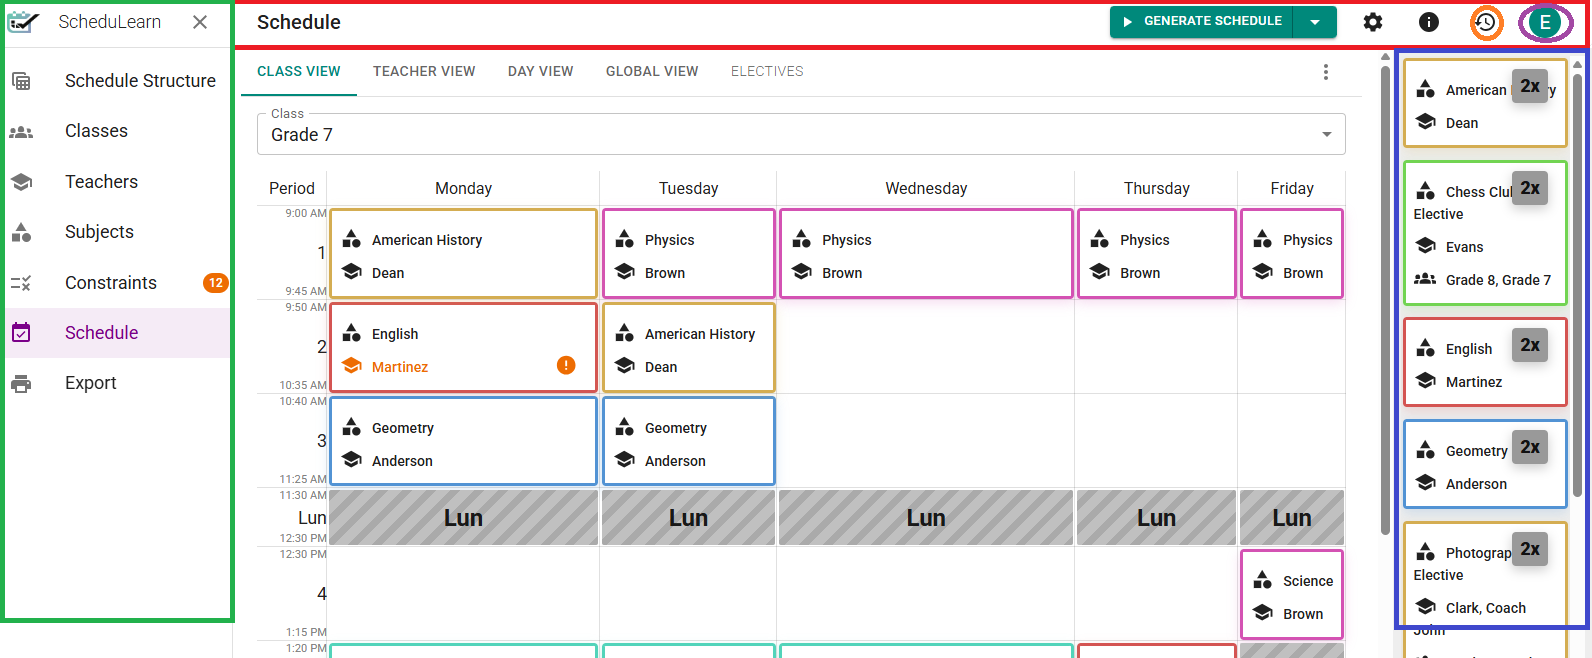Open the settings gear icon
1592x658 pixels.
coord(1373,22)
